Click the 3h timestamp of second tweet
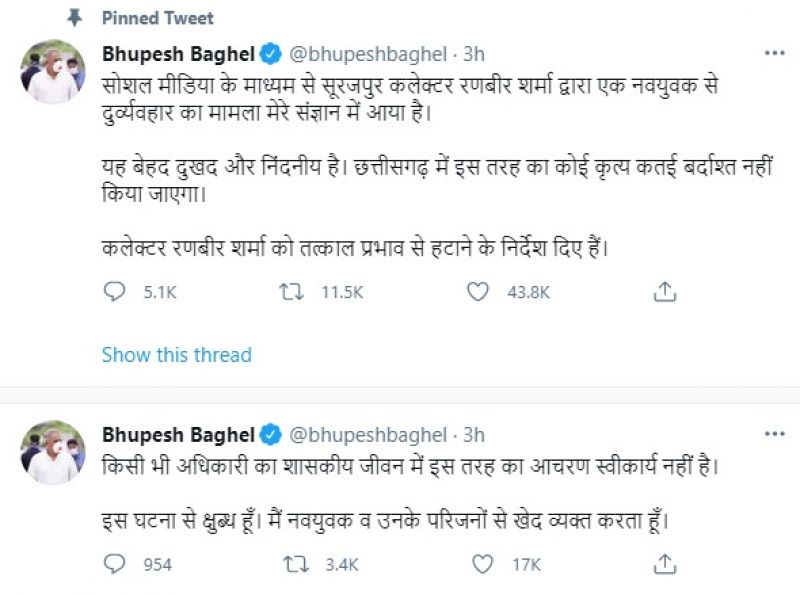This screenshot has width=800, height=595. tap(474, 434)
